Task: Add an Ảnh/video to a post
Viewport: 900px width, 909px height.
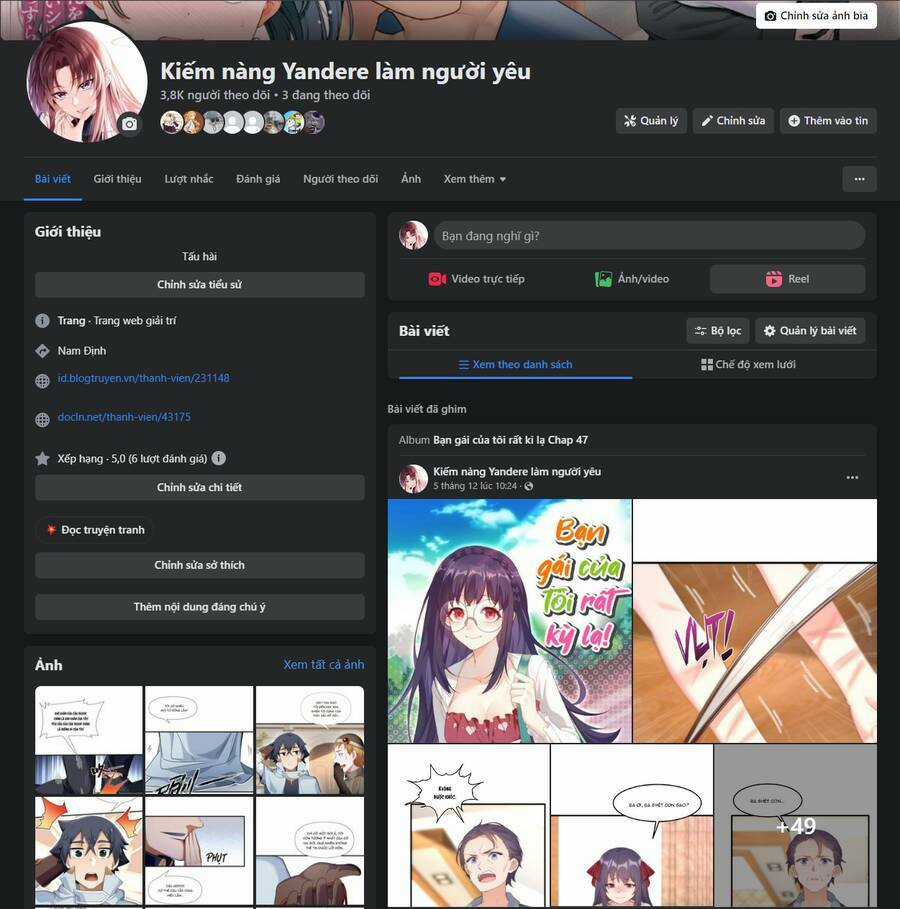Action: (632, 279)
